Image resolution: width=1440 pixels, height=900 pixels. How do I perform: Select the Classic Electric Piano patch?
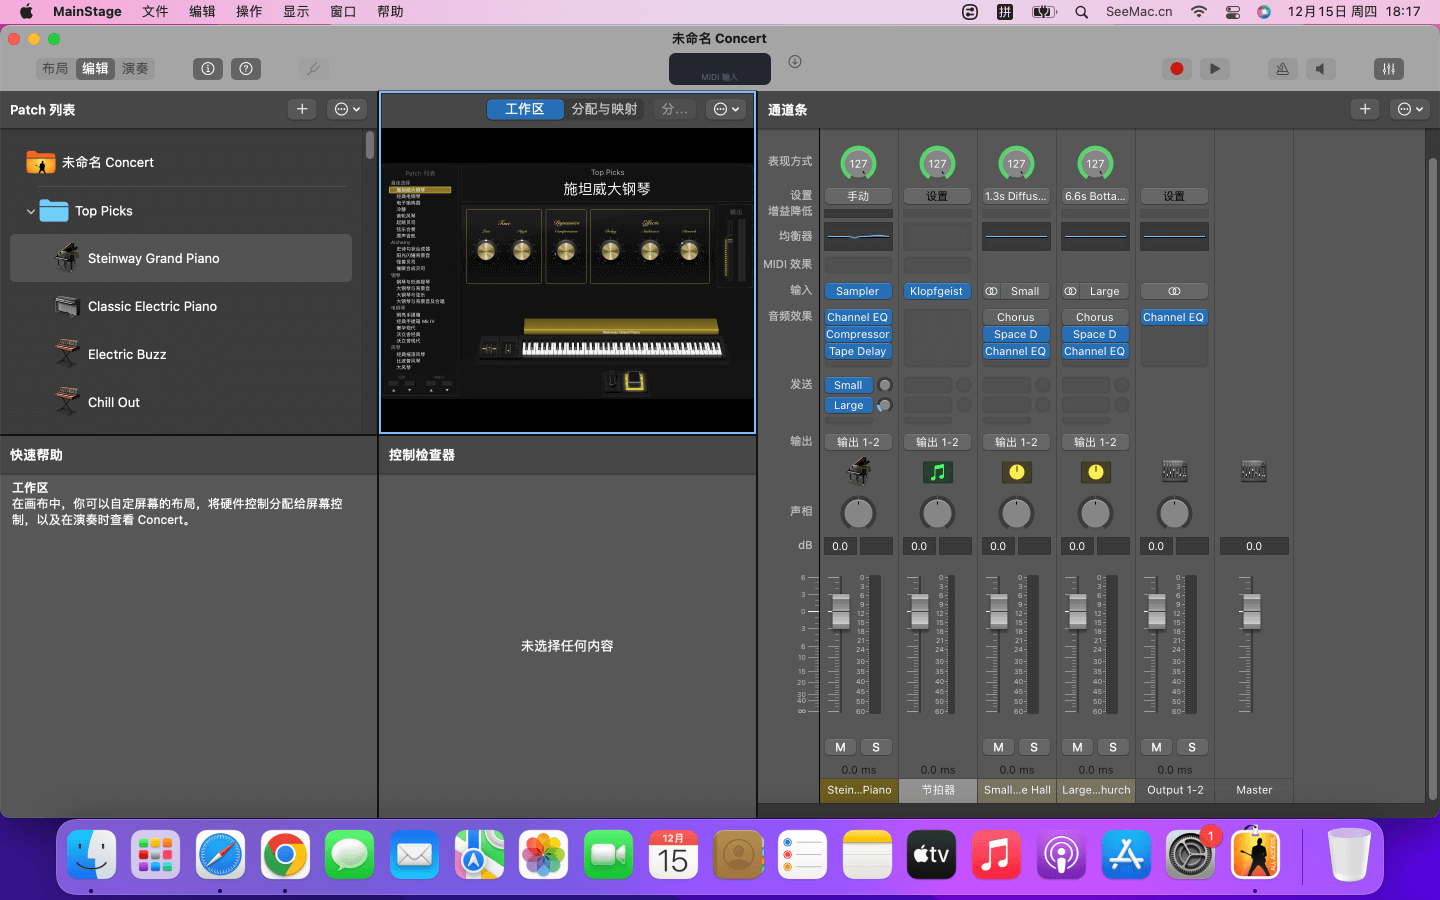(181, 306)
